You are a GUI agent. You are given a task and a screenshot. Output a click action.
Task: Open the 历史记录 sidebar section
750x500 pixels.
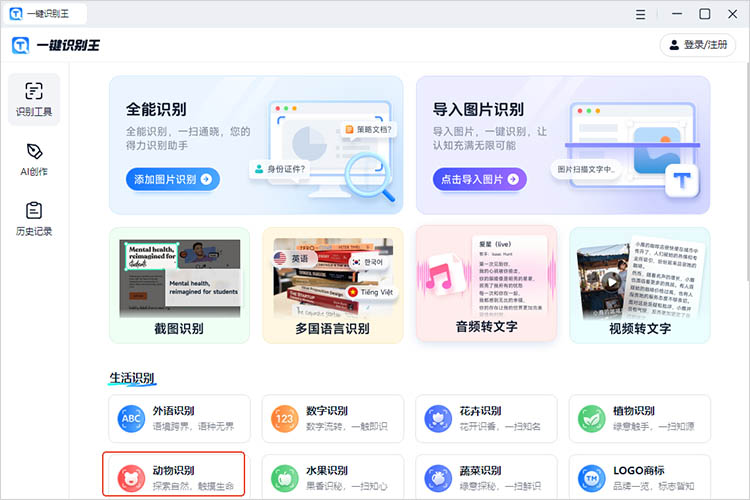pyautogui.click(x=34, y=219)
